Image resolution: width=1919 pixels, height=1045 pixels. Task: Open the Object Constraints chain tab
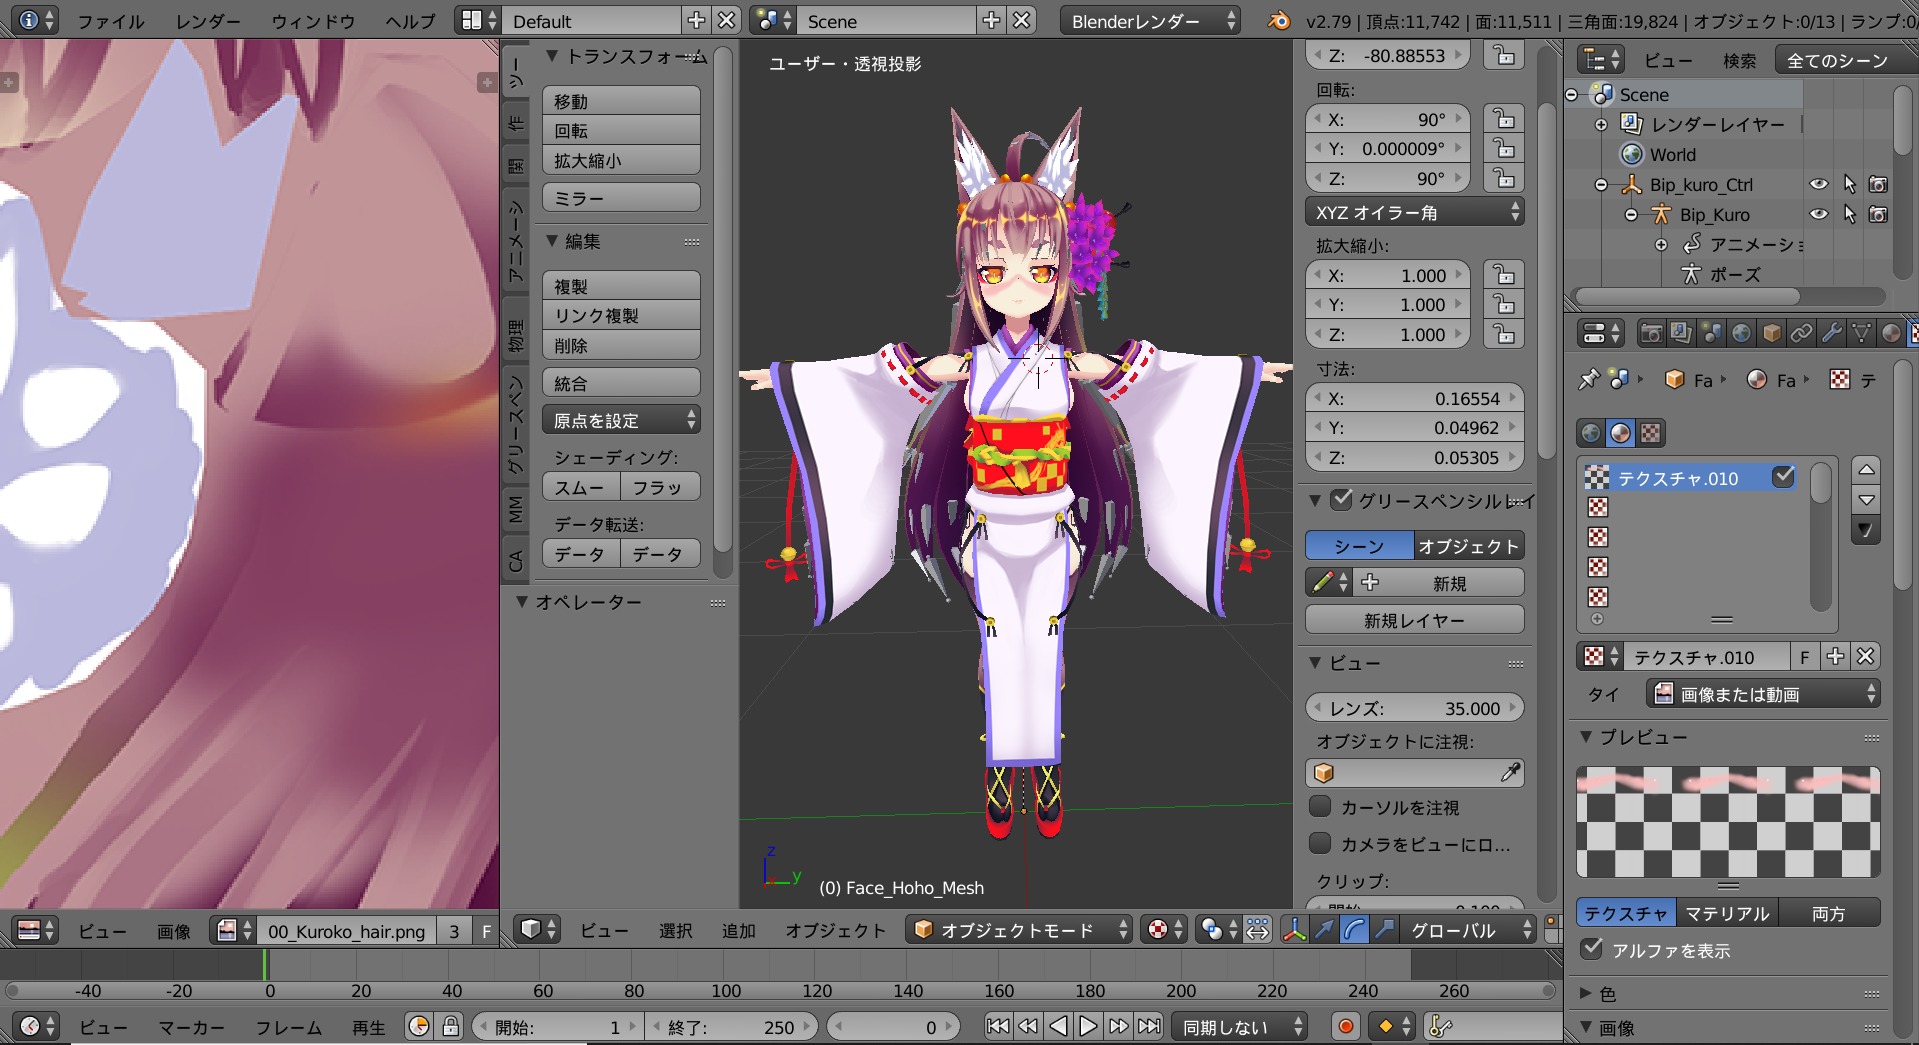pos(1801,333)
